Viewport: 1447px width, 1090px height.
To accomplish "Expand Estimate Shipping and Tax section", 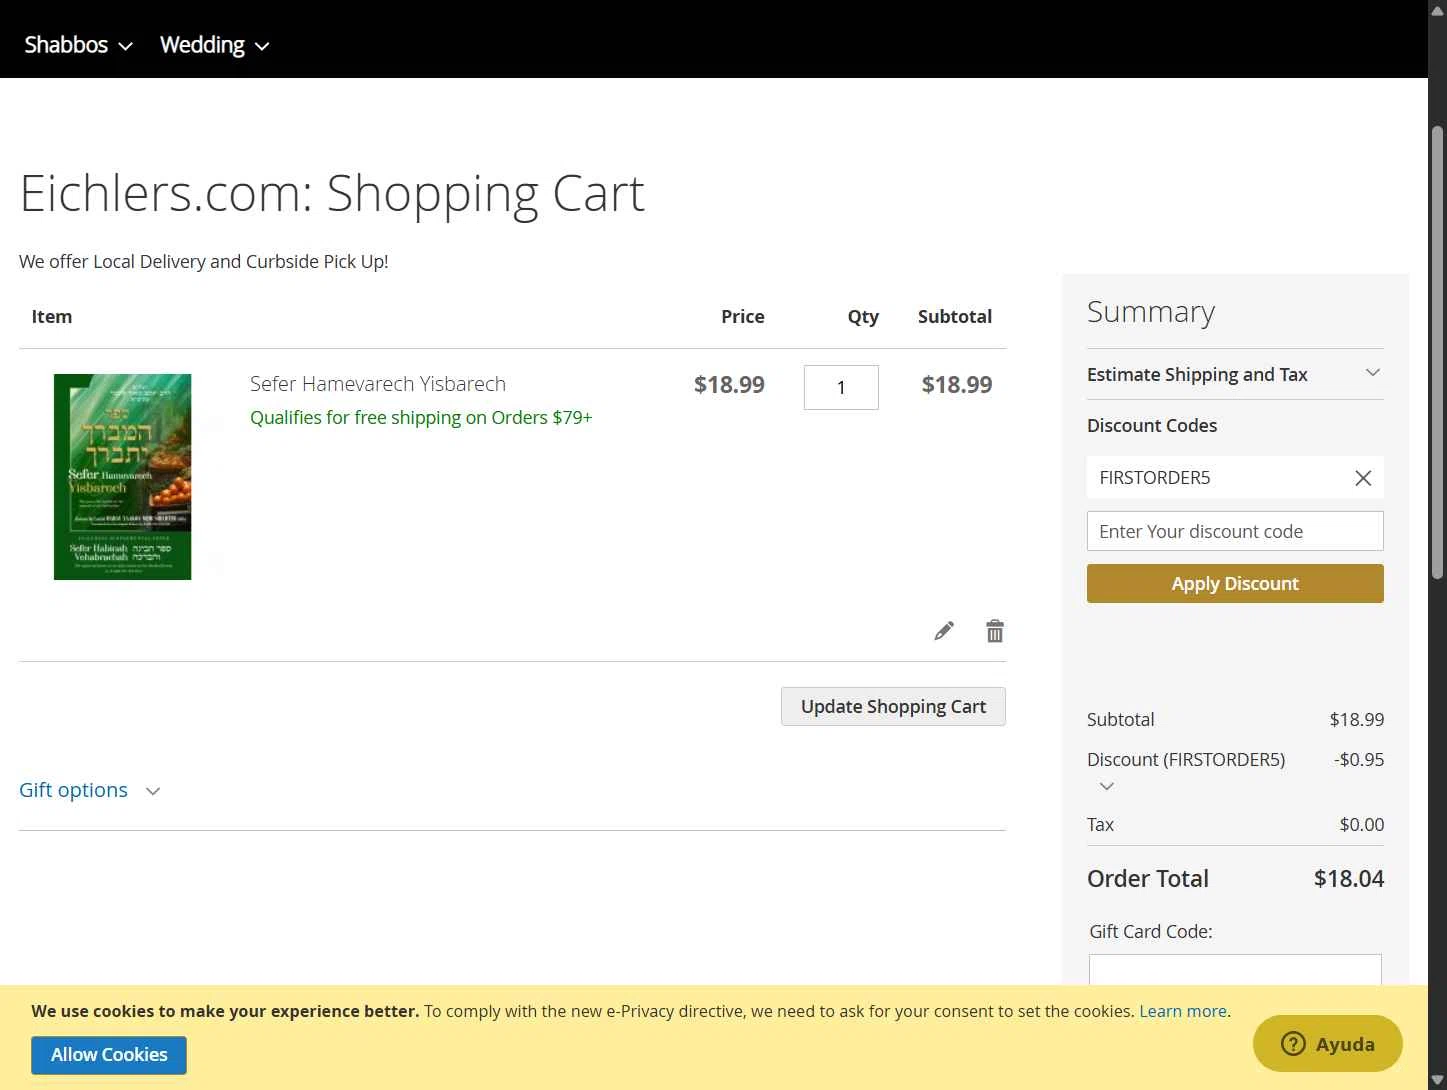I will (1235, 374).
